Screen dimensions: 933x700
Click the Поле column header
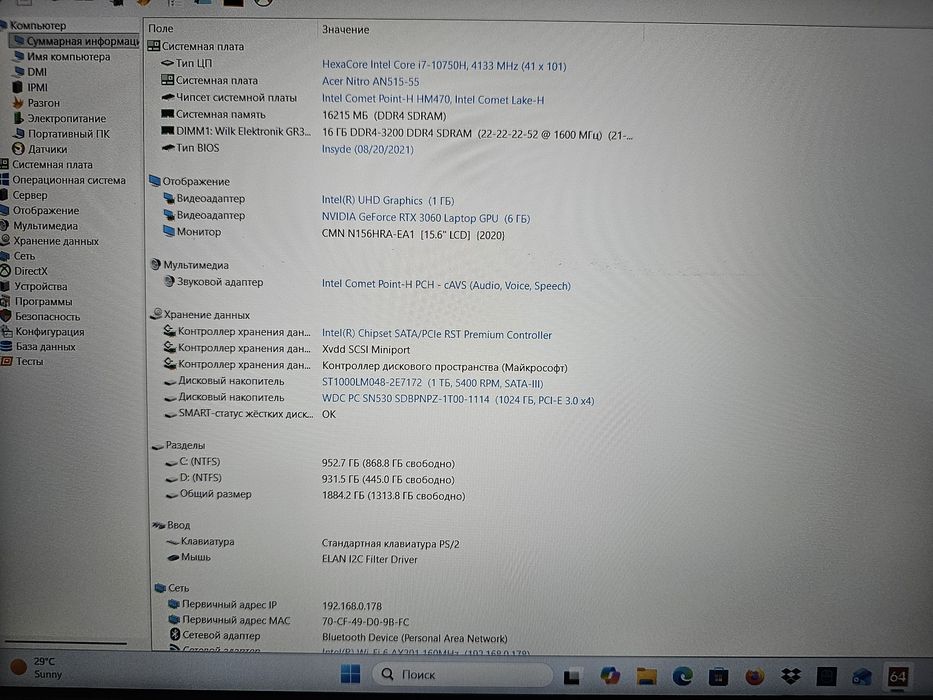(x=161, y=29)
